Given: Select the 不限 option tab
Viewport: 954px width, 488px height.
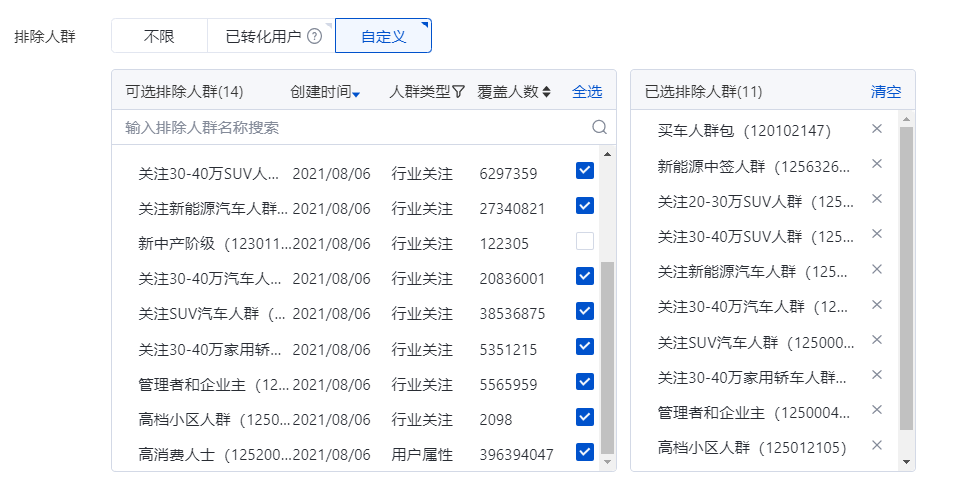Looking at the screenshot, I should coord(159,36).
